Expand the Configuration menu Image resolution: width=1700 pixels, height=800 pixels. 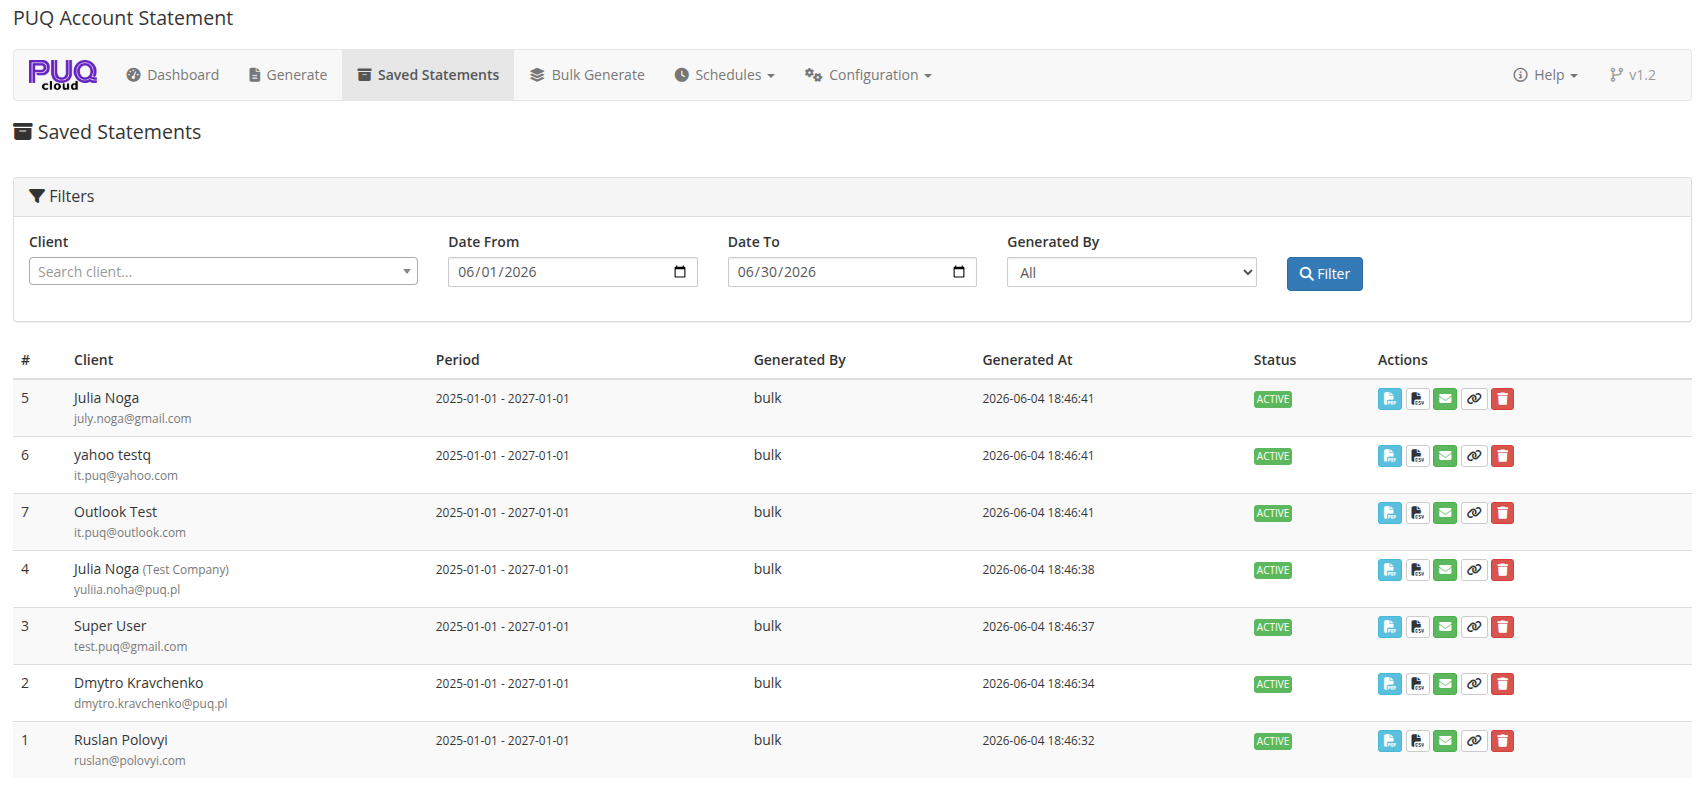pyautogui.click(x=868, y=75)
